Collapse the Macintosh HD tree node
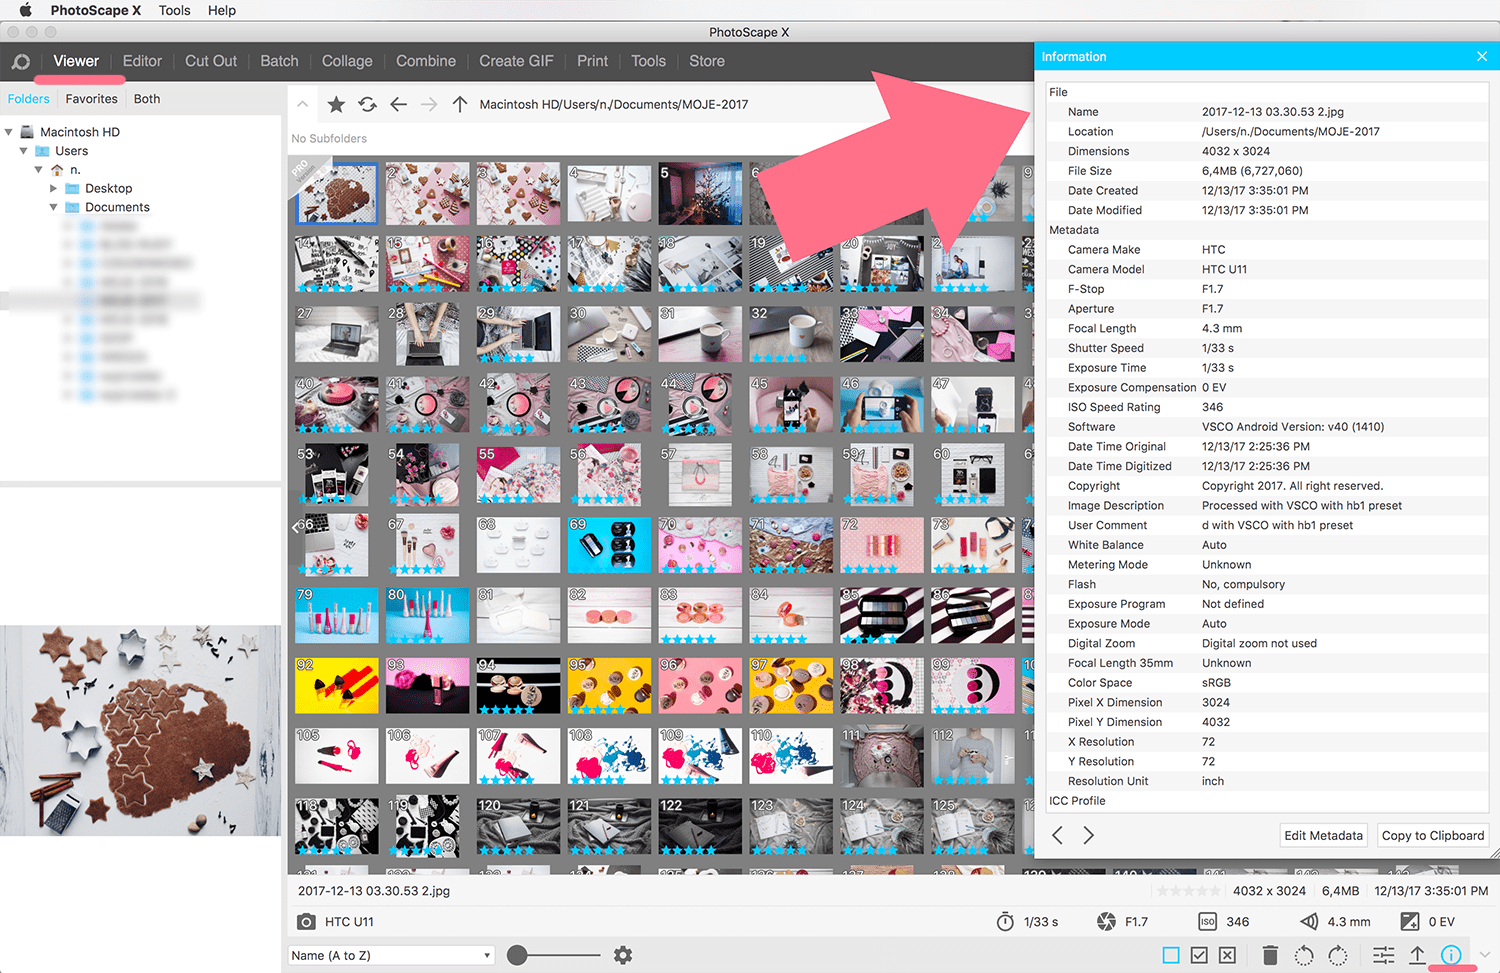Viewport: 1500px width, 973px height. click(x=9, y=132)
